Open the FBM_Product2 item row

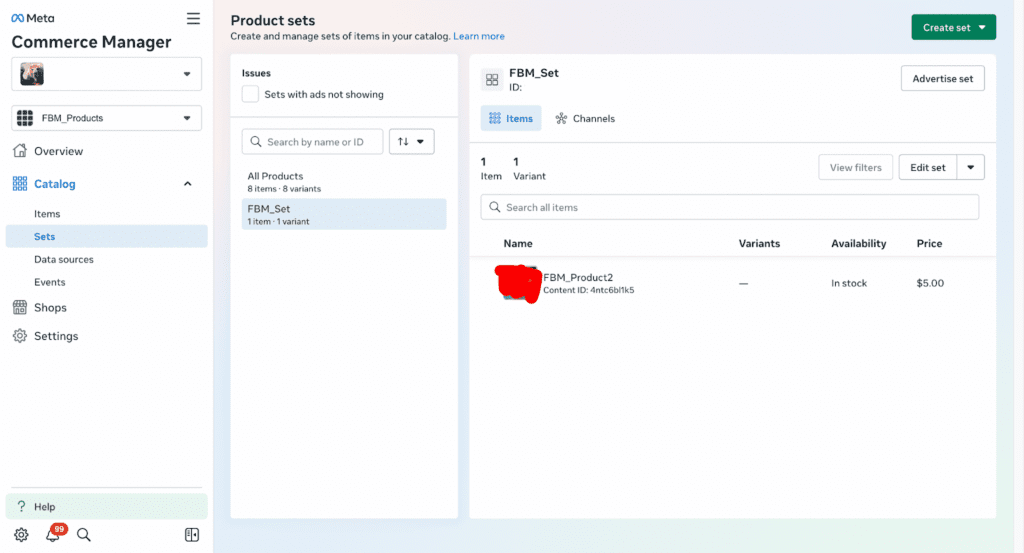pos(732,283)
